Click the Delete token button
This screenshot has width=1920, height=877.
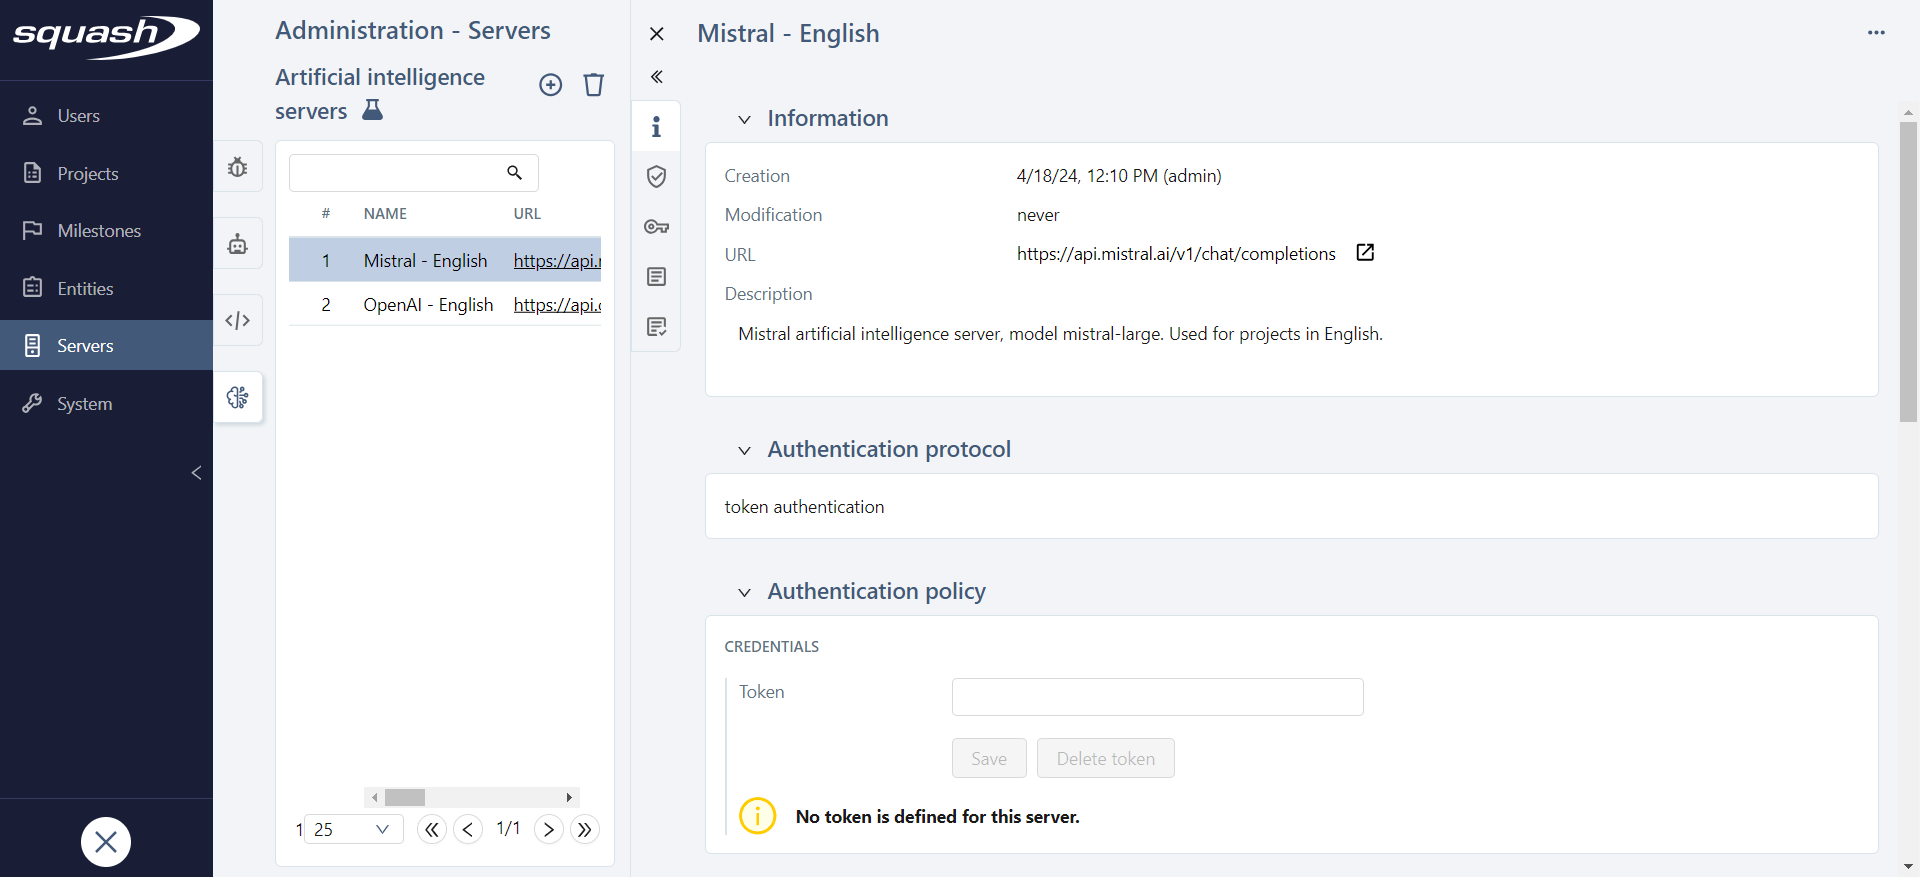click(x=1105, y=759)
